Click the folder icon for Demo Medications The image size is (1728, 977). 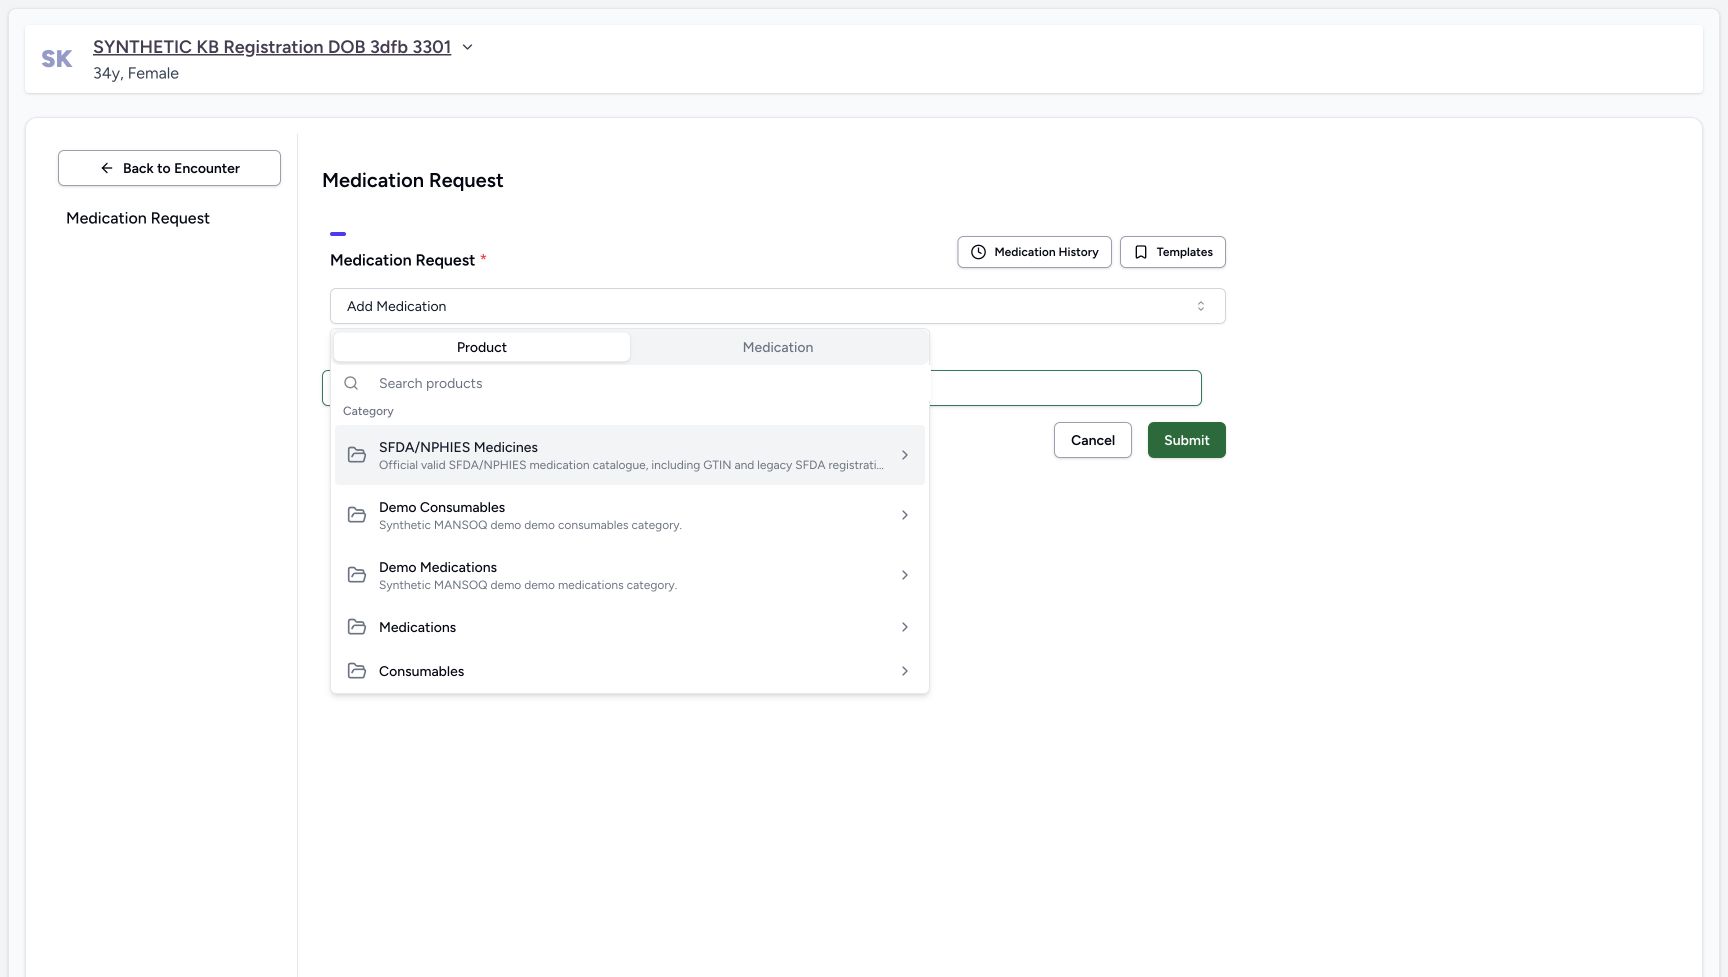(x=357, y=575)
